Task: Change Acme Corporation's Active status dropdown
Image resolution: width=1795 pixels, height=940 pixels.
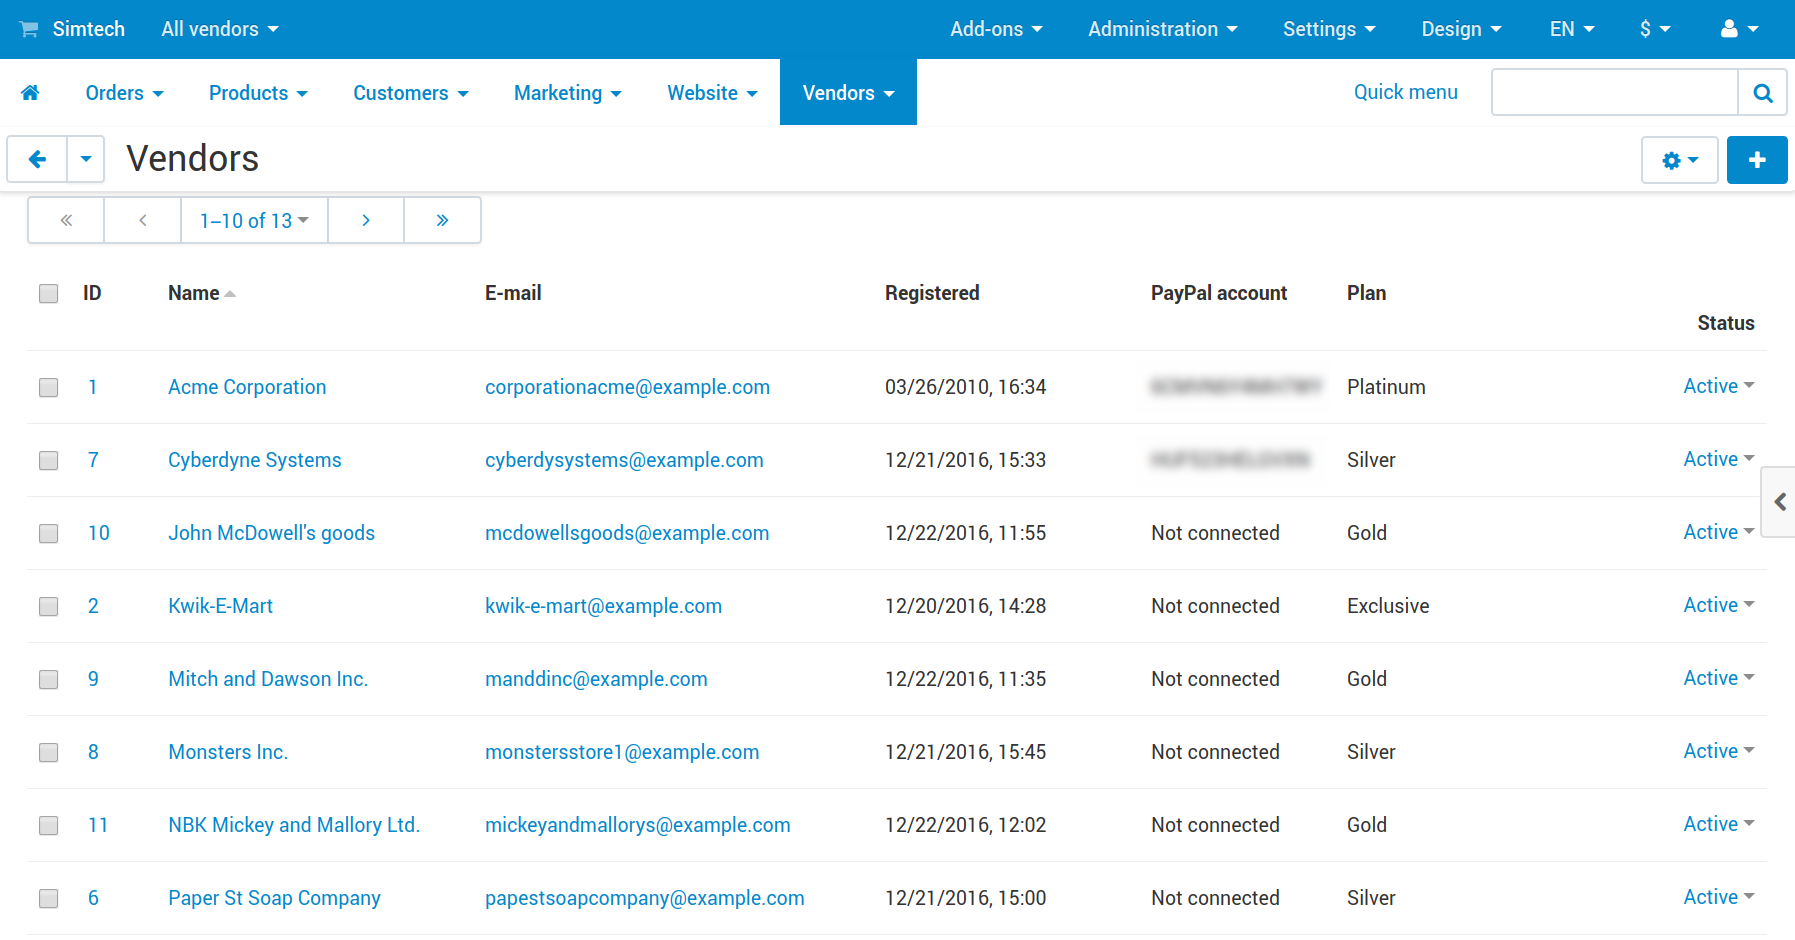Action: tap(1719, 386)
